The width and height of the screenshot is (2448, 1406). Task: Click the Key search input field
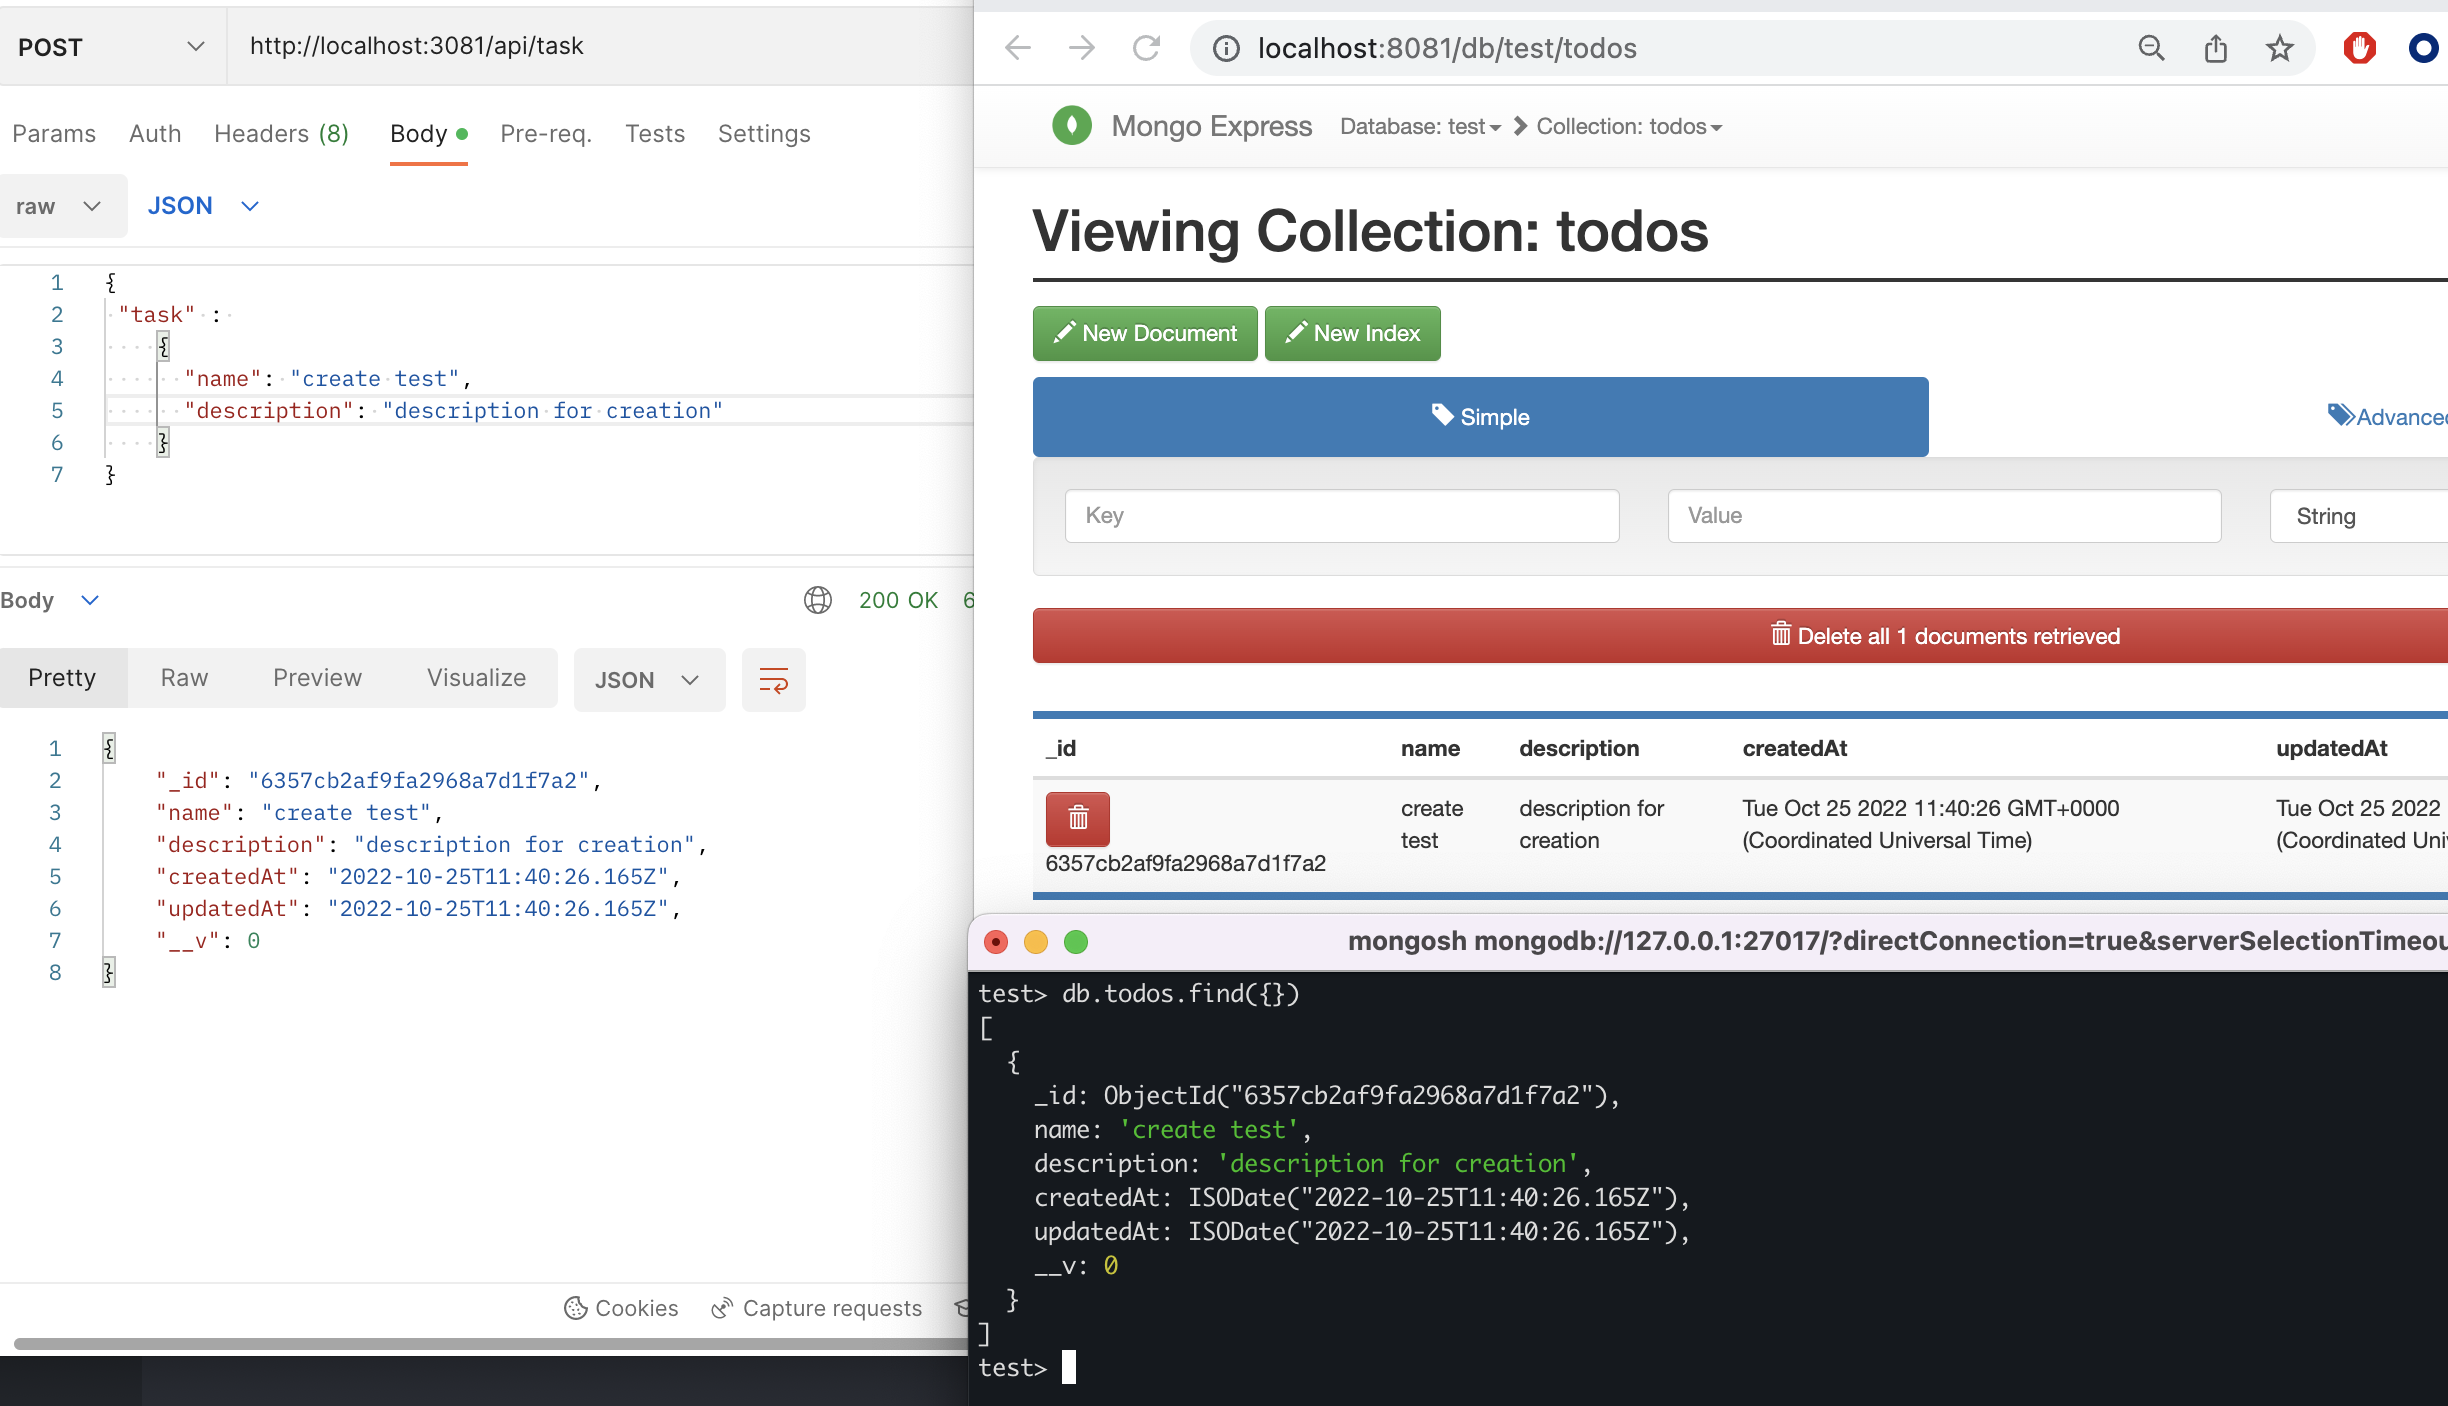tap(1341, 516)
